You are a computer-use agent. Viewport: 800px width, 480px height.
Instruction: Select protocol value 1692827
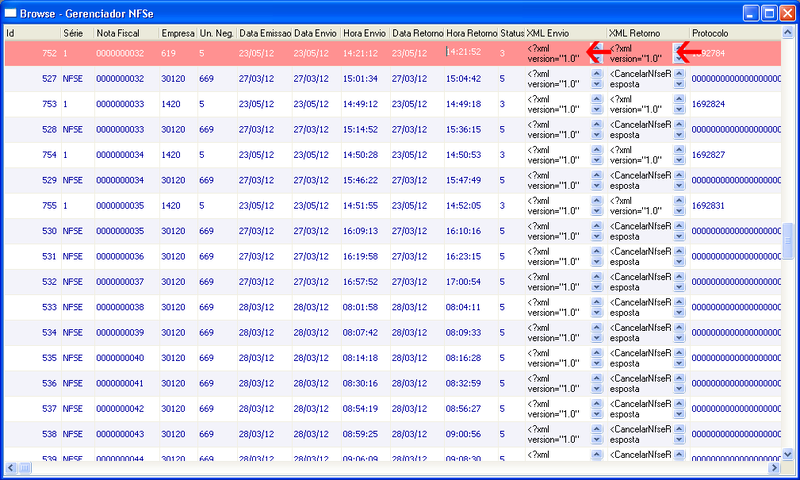(x=708, y=155)
